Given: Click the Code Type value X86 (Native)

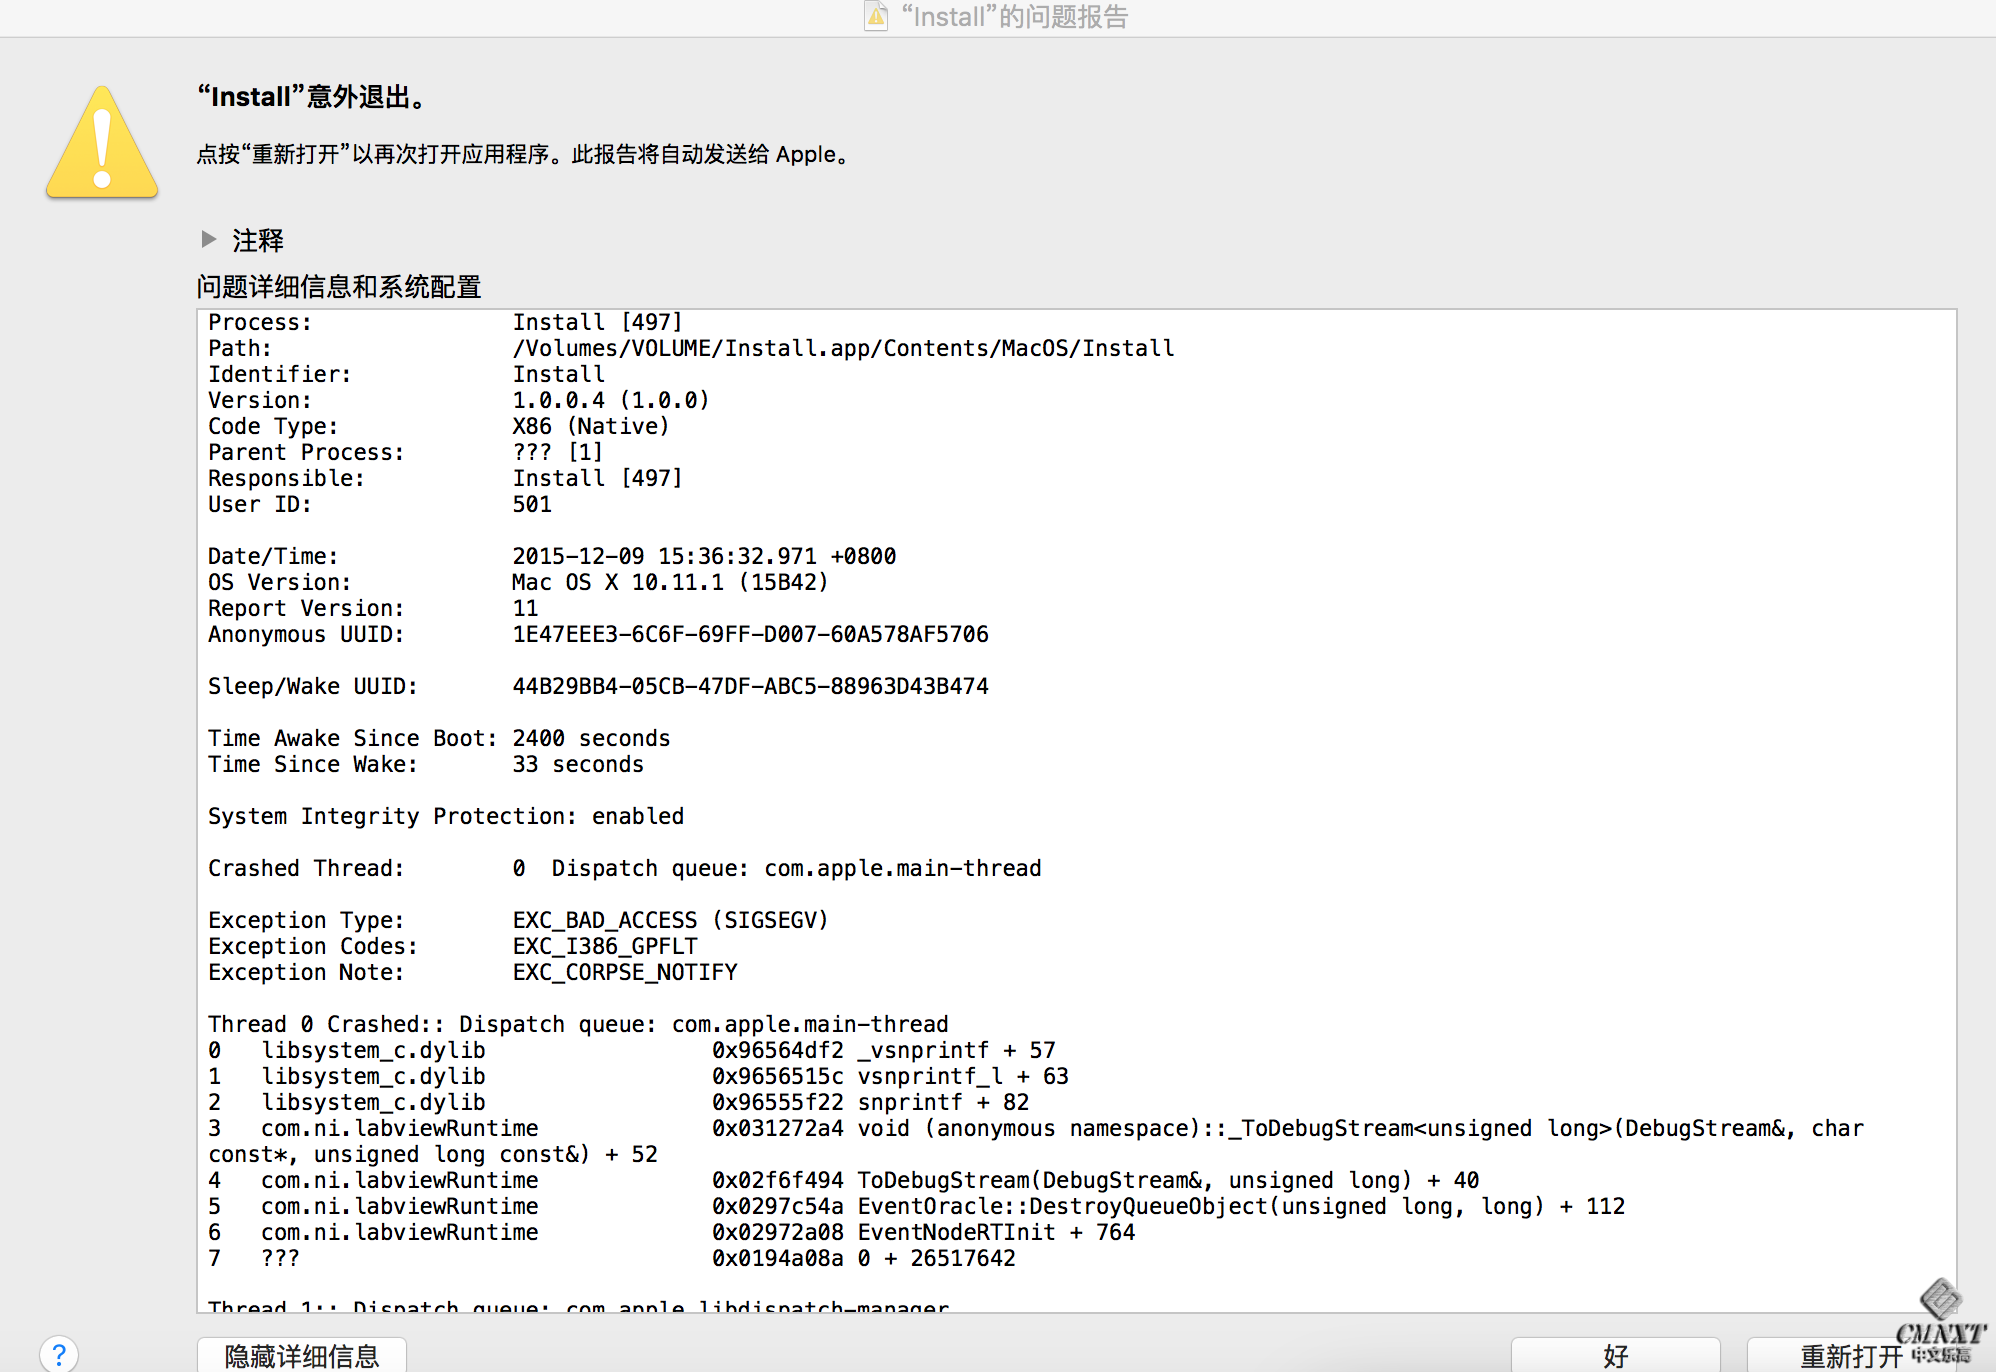Looking at the screenshot, I should [x=591, y=426].
